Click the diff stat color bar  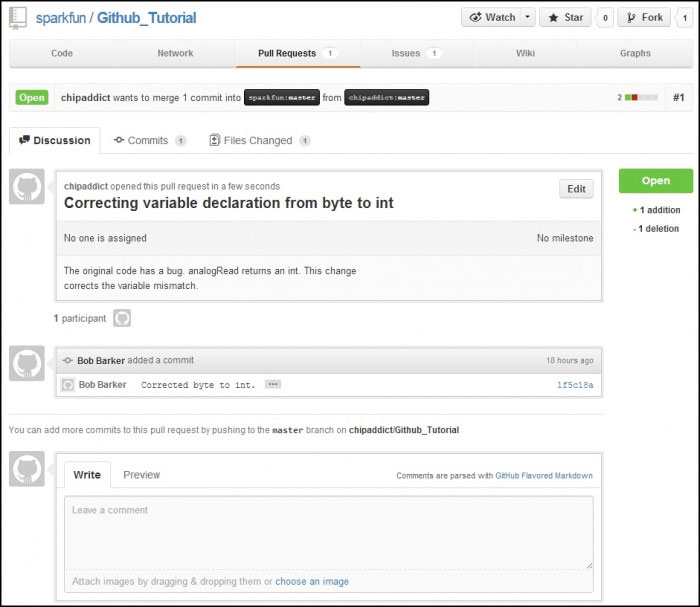[x=641, y=97]
